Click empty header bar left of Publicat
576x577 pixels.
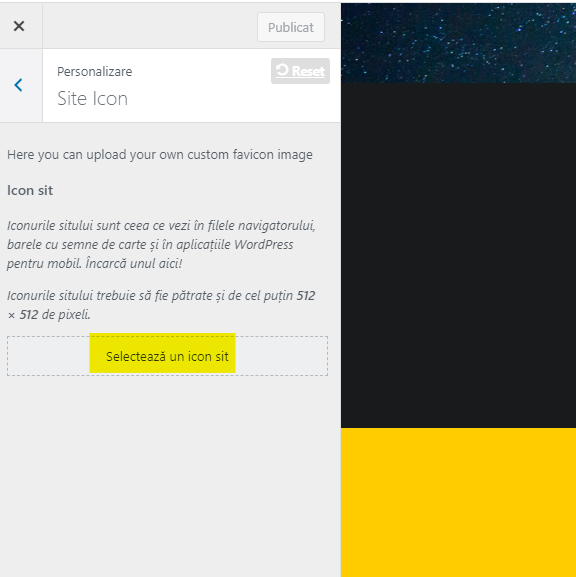tap(150, 26)
